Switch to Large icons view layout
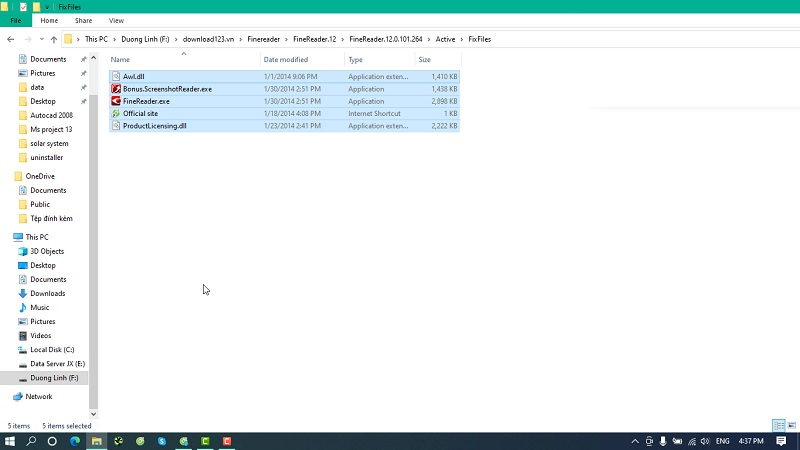Viewport: 800px width, 450px height. click(792, 425)
